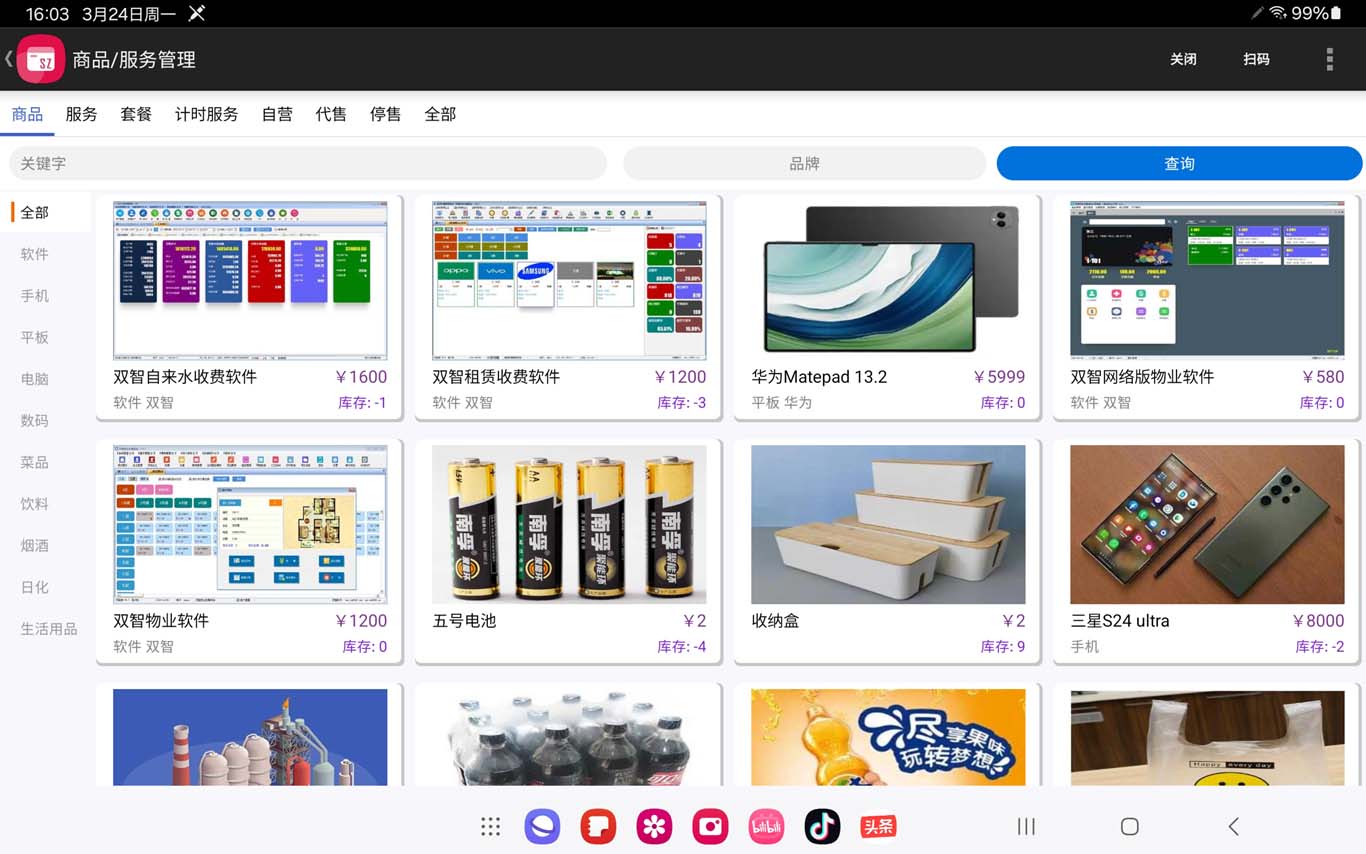Tap the Wi-Fi status icon
This screenshot has height=854, width=1366.
1277,13
